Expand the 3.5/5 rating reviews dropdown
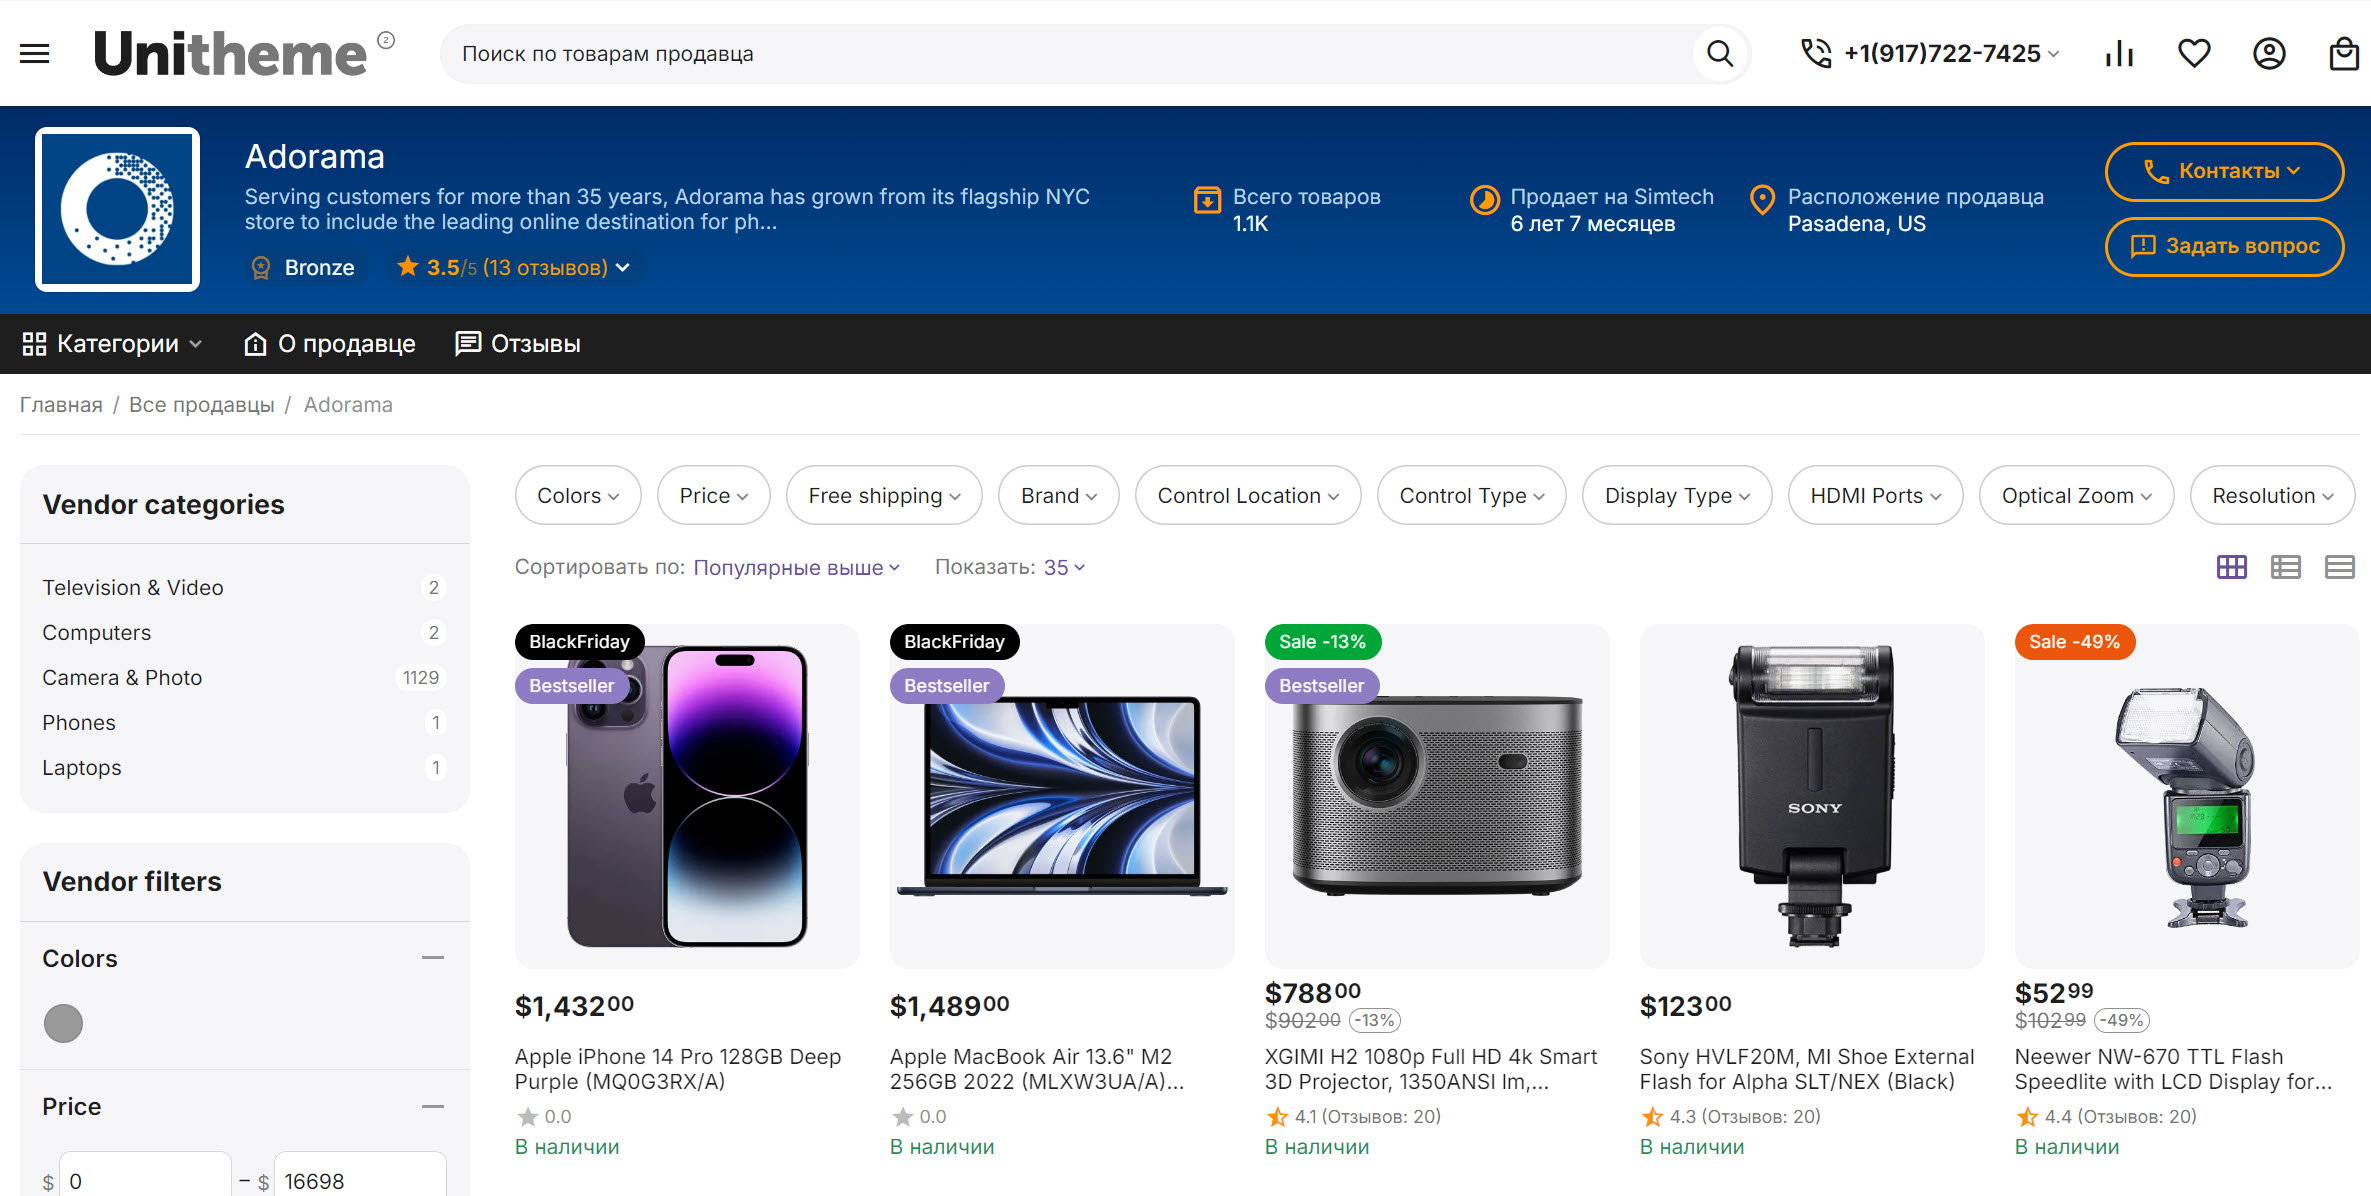This screenshot has width=2371, height=1196. pyautogui.click(x=515, y=268)
